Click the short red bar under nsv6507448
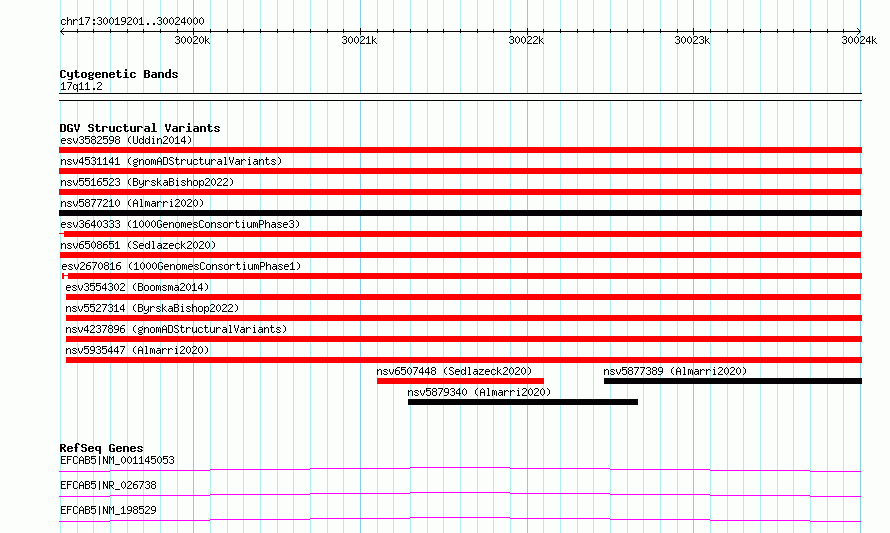The height and width of the screenshot is (533, 890). 460,381
